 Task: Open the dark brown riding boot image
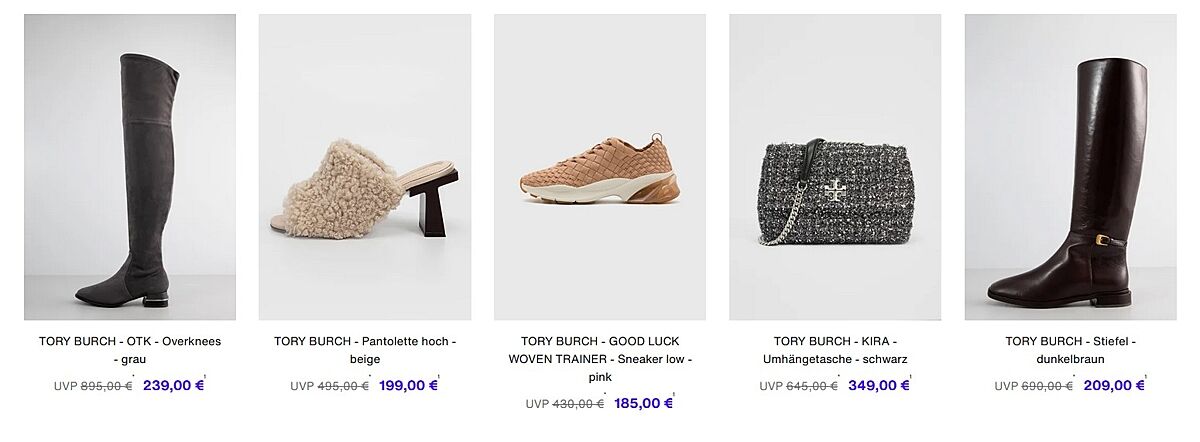pos(1070,167)
